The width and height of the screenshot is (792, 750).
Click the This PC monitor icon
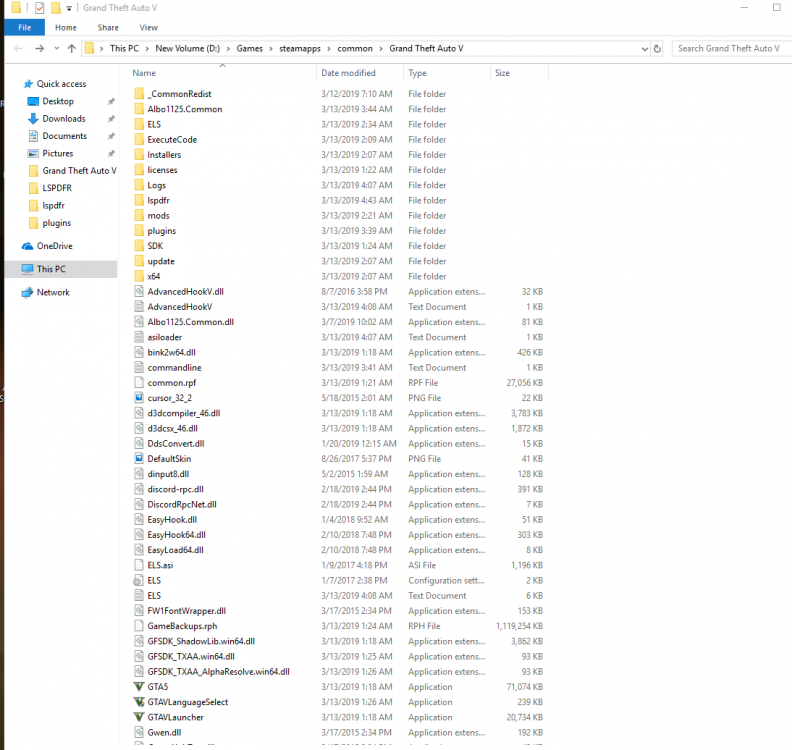27,269
